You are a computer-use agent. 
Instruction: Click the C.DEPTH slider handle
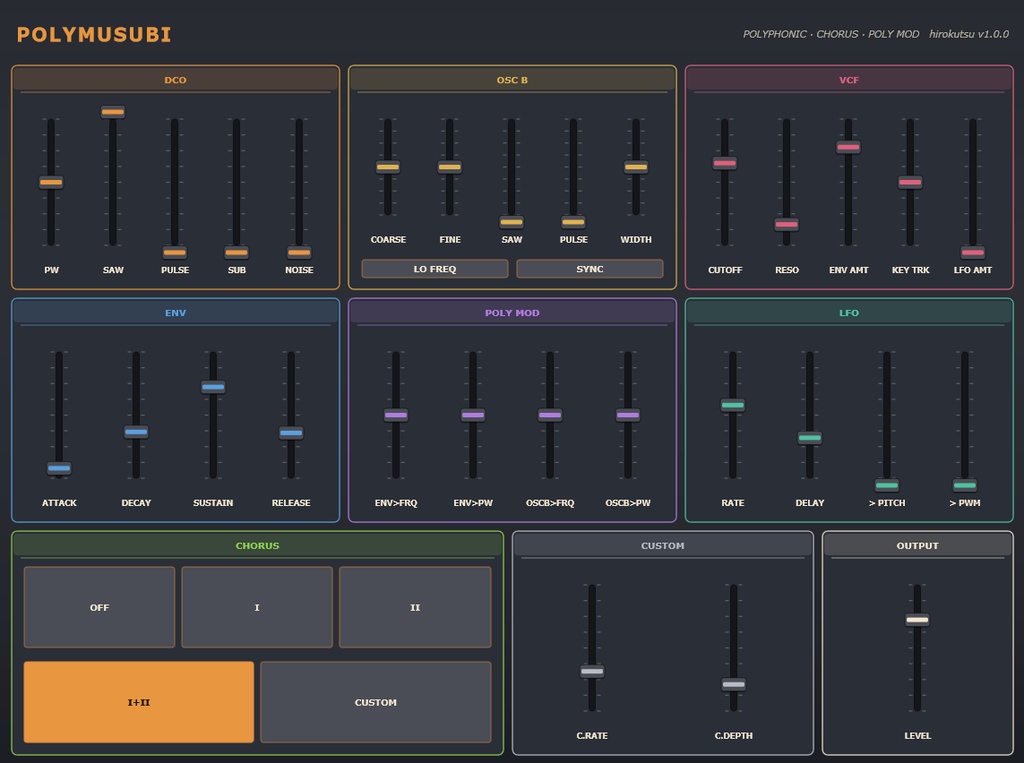[x=733, y=685]
